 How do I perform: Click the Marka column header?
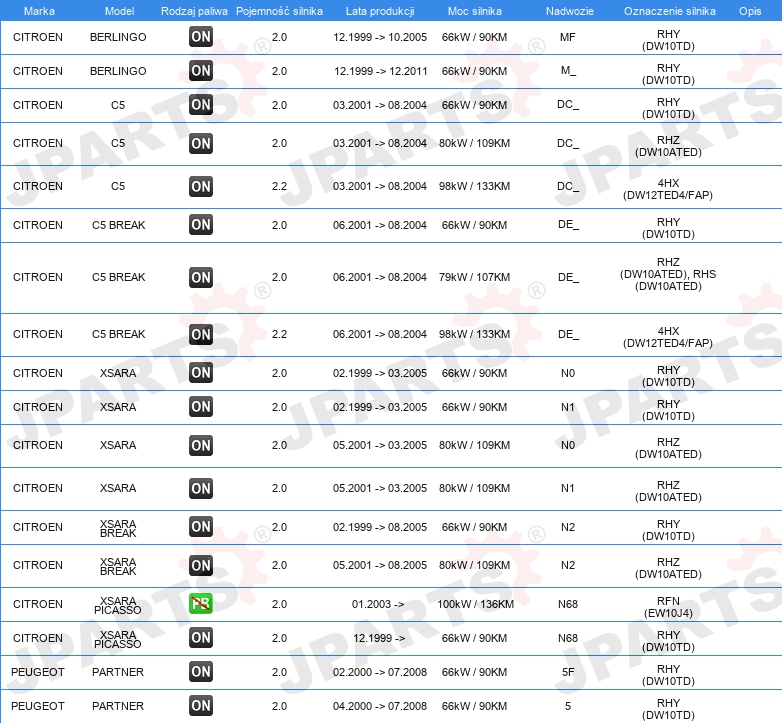pyautogui.click(x=39, y=11)
